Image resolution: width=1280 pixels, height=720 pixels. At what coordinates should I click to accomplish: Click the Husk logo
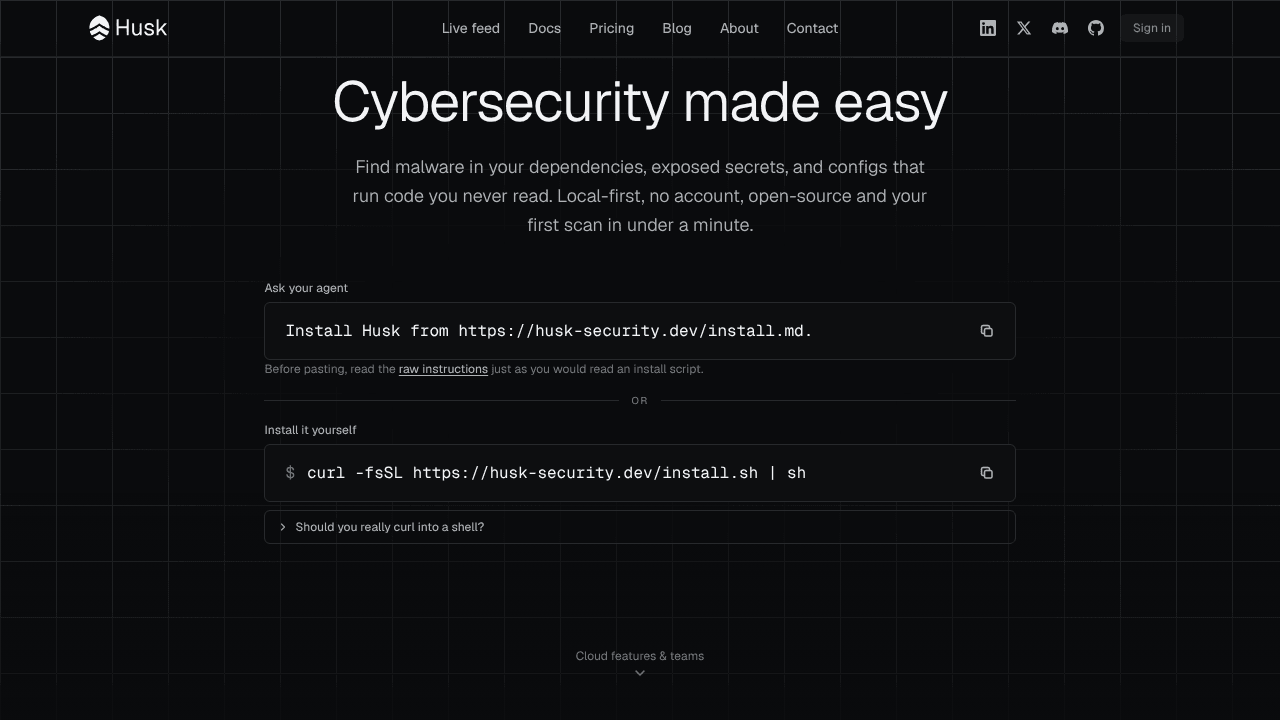[128, 28]
